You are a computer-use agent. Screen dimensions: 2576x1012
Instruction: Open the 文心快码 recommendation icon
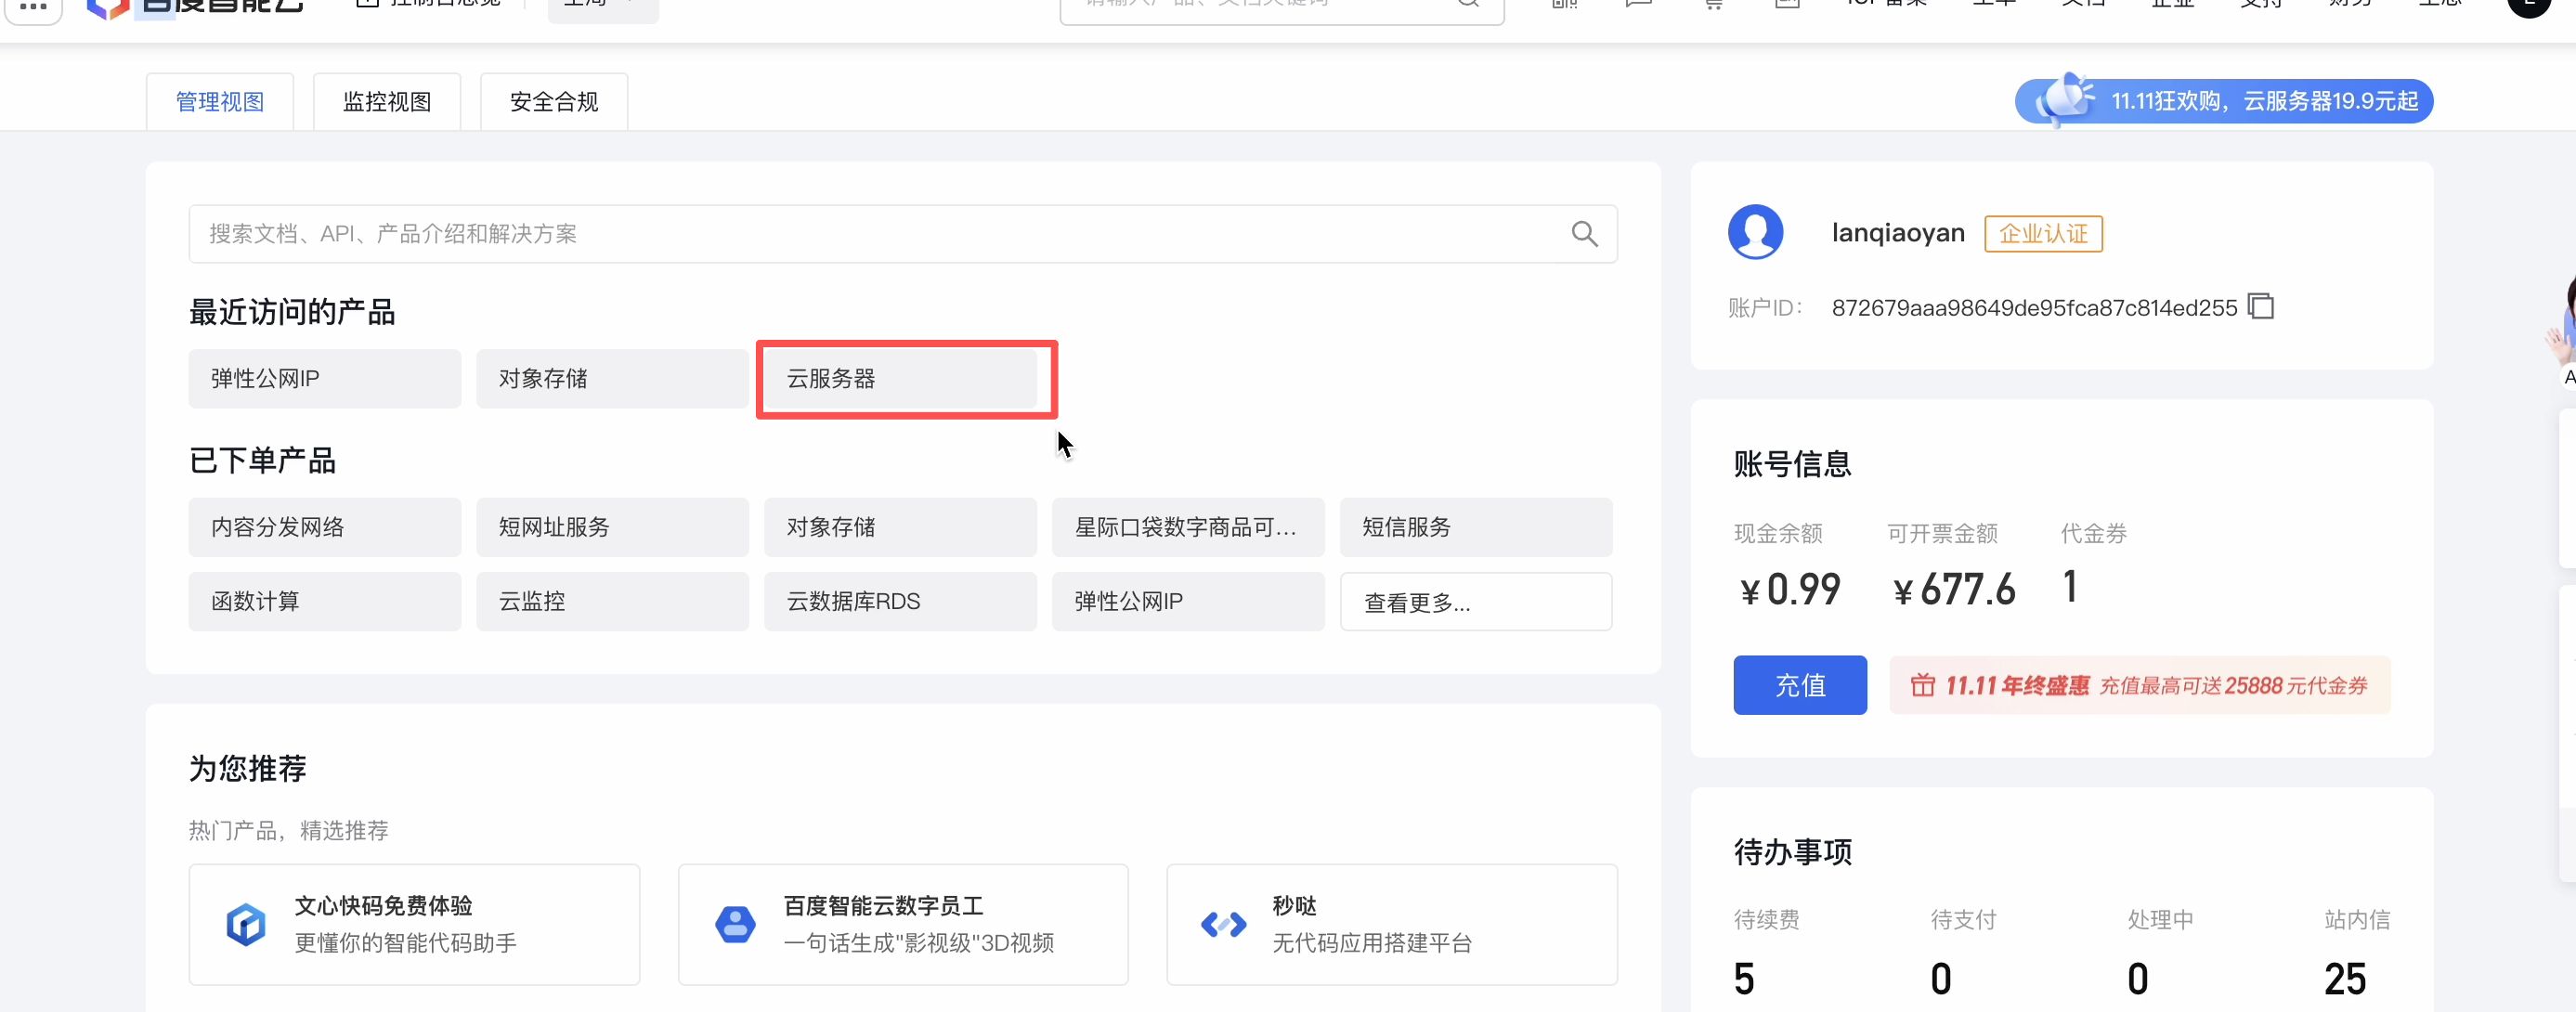(246, 924)
